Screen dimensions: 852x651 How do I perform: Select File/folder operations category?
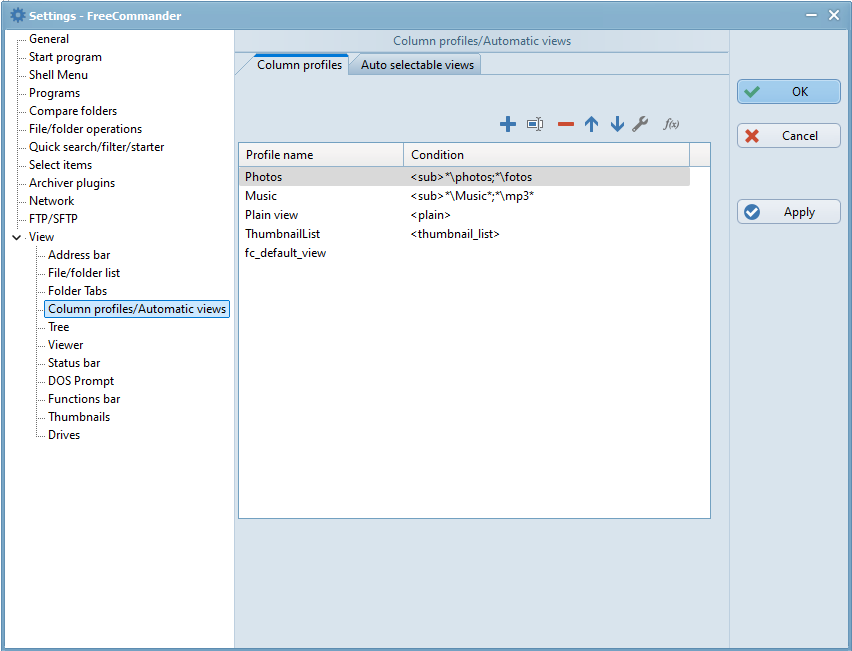pyautogui.click(x=85, y=129)
